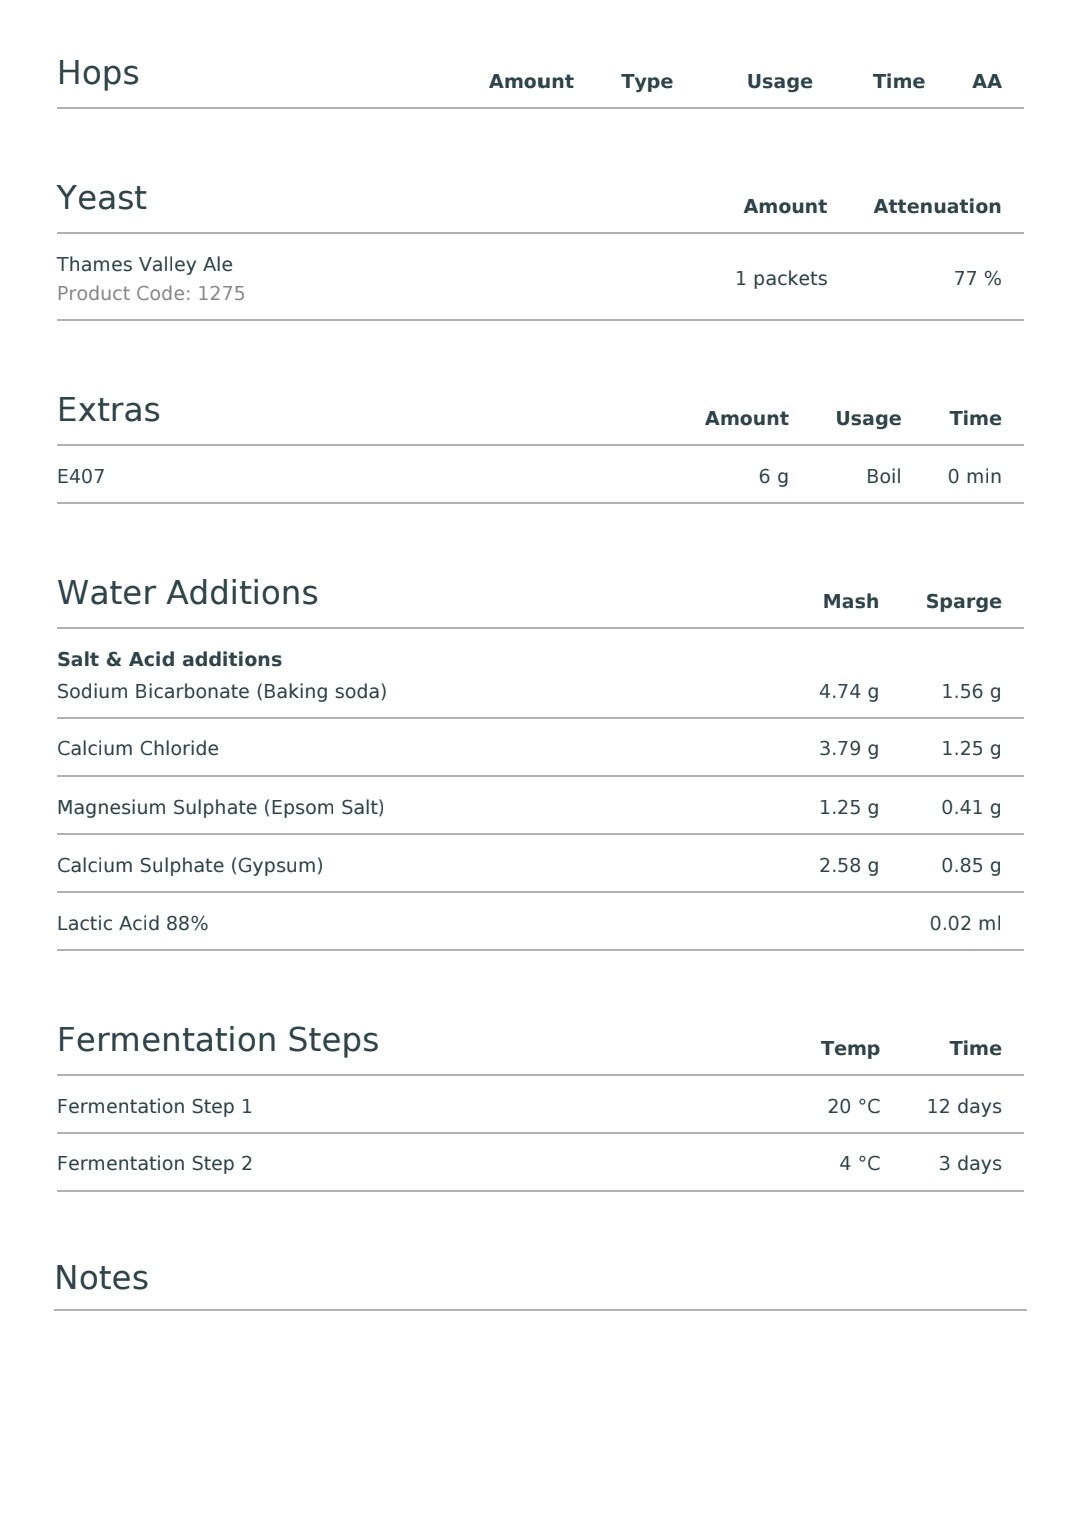The width and height of the screenshot is (1080, 1527).
Task: Click Calcium Sulphate (Gypsum) sparge value 0.85 g
Action: (x=971, y=866)
